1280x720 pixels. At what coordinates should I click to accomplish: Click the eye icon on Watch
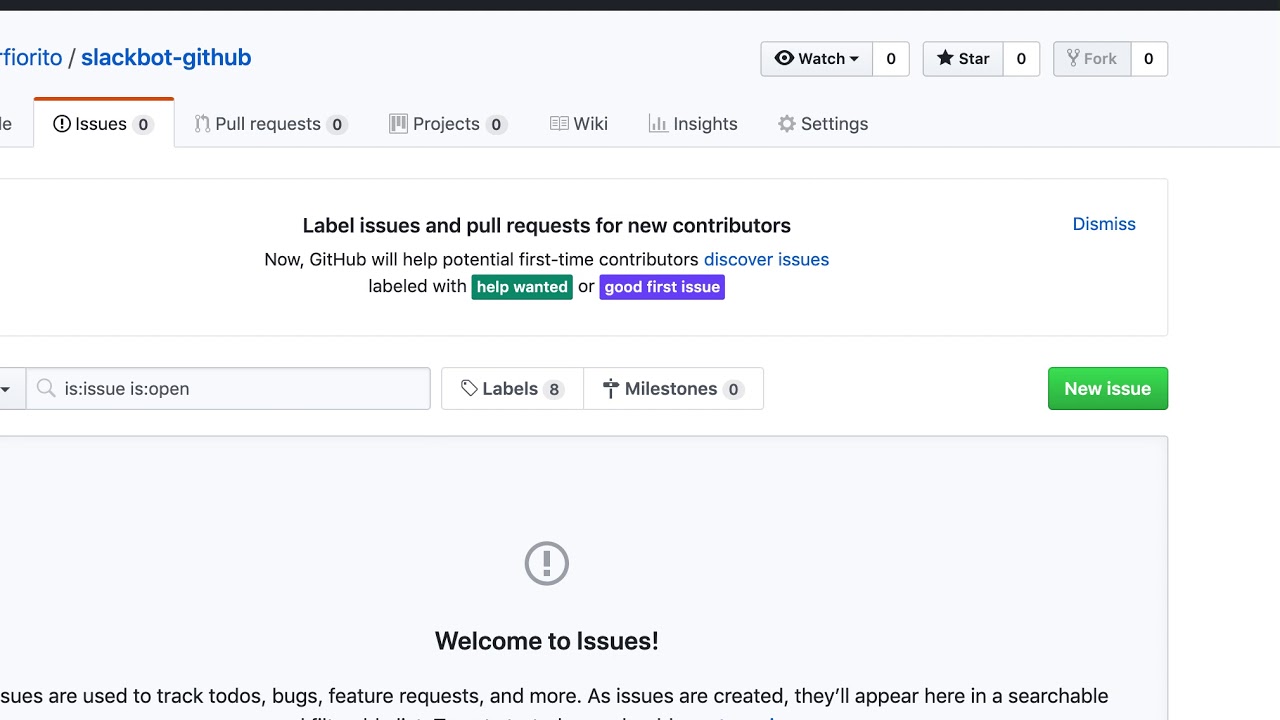pos(784,58)
